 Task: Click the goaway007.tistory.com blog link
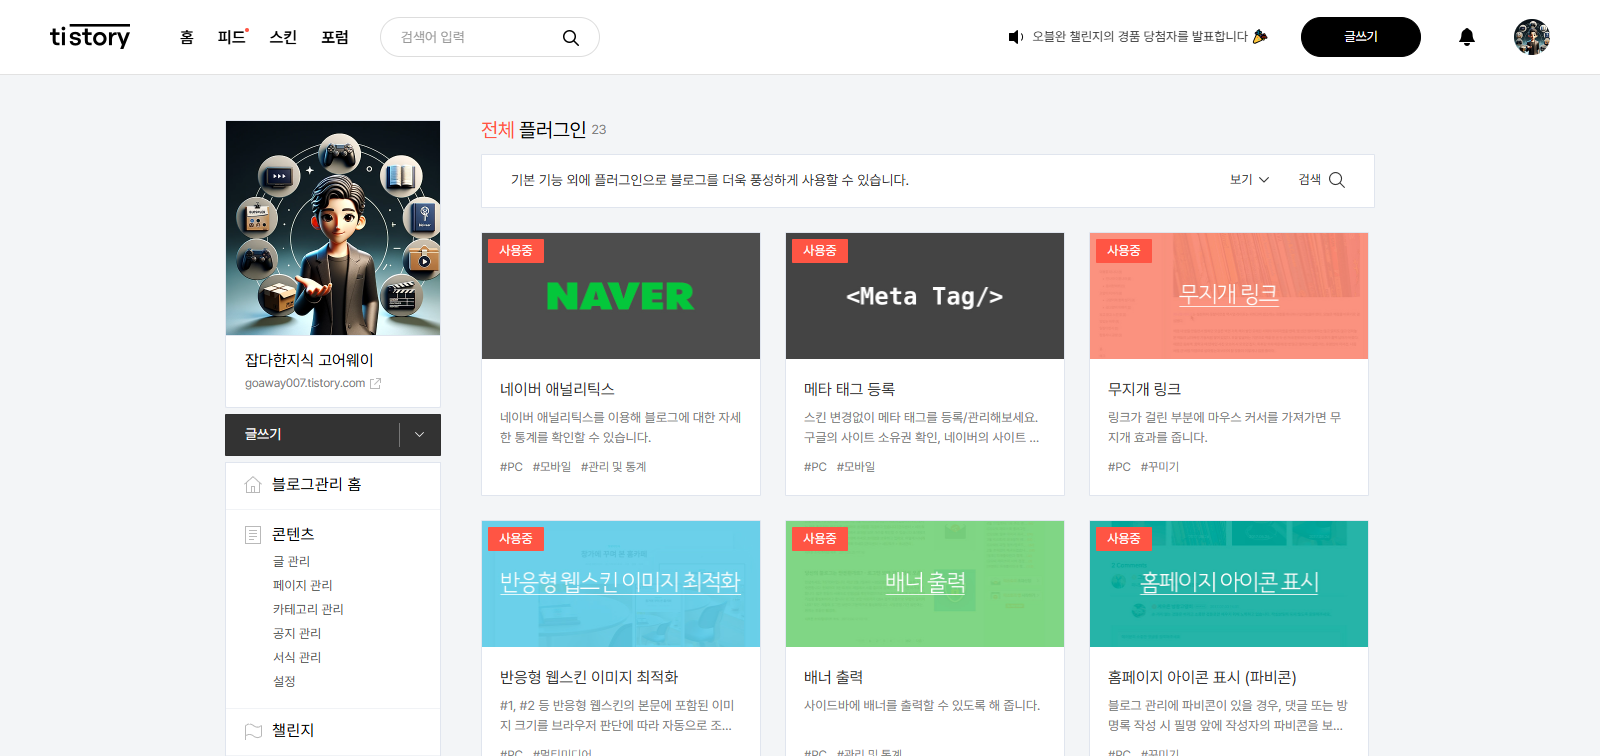pyautogui.click(x=305, y=383)
